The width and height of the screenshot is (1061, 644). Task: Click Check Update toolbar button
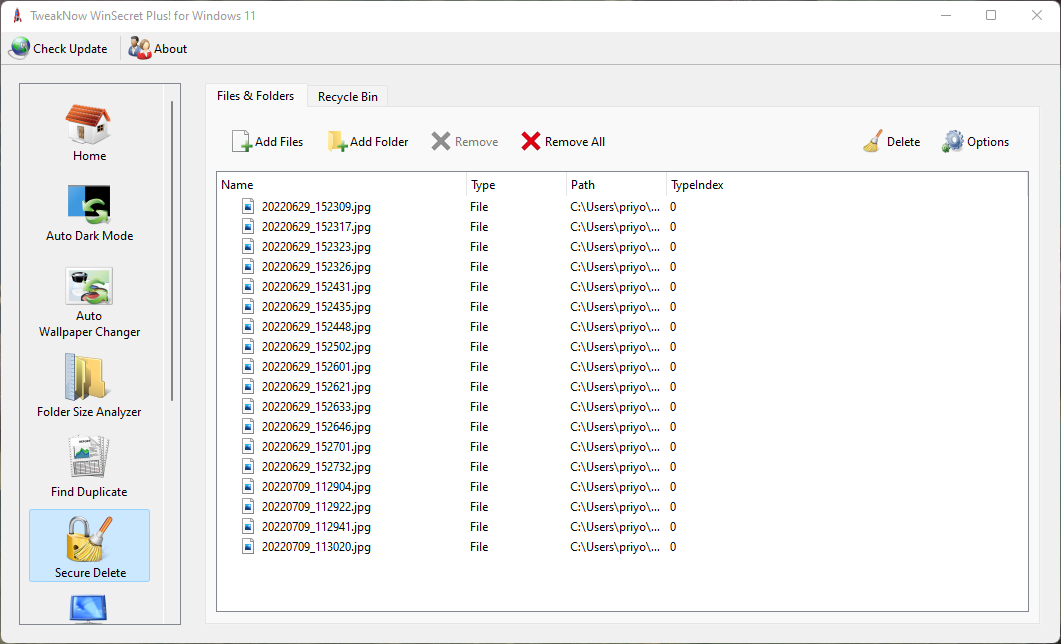click(58, 49)
